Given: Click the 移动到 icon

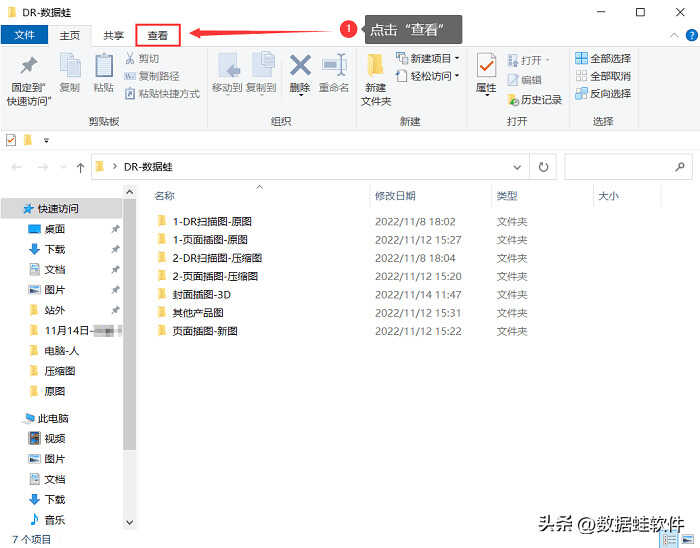Looking at the screenshot, I should [x=227, y=66].
